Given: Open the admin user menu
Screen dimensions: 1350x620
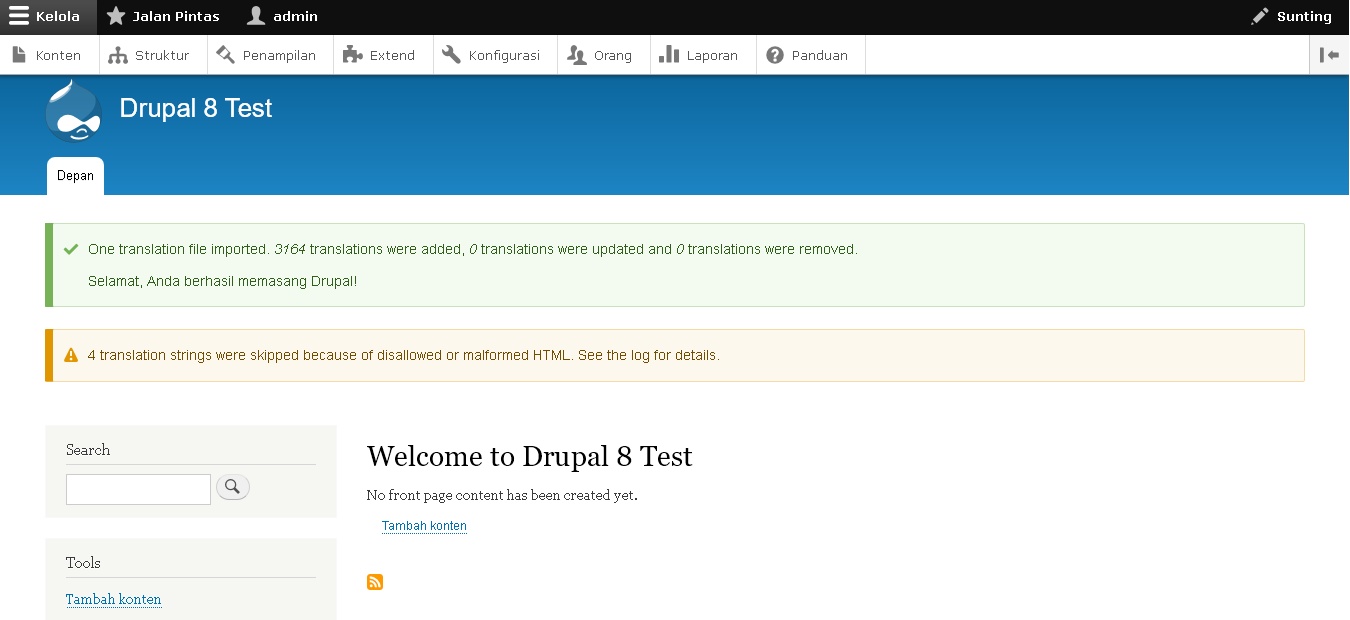Looking at the screenshot, I should point(283,17).
